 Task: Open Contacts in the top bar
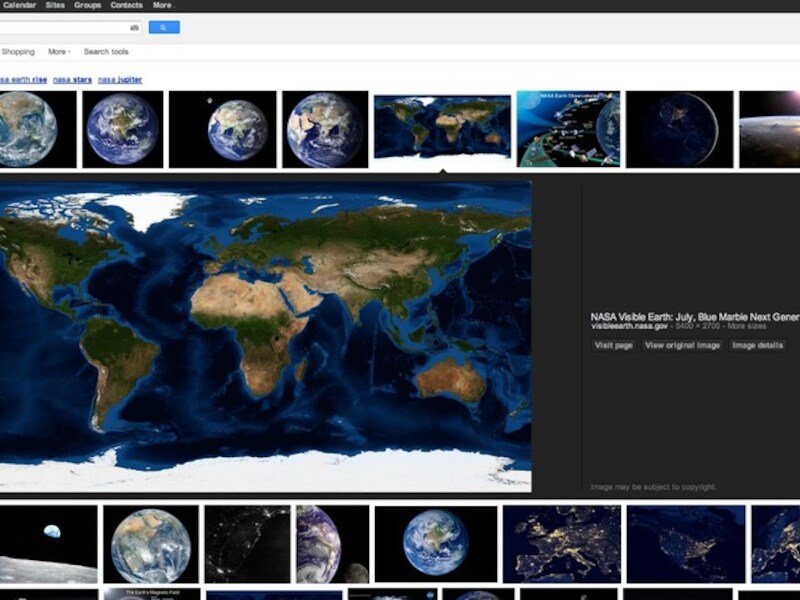point(127,5)
